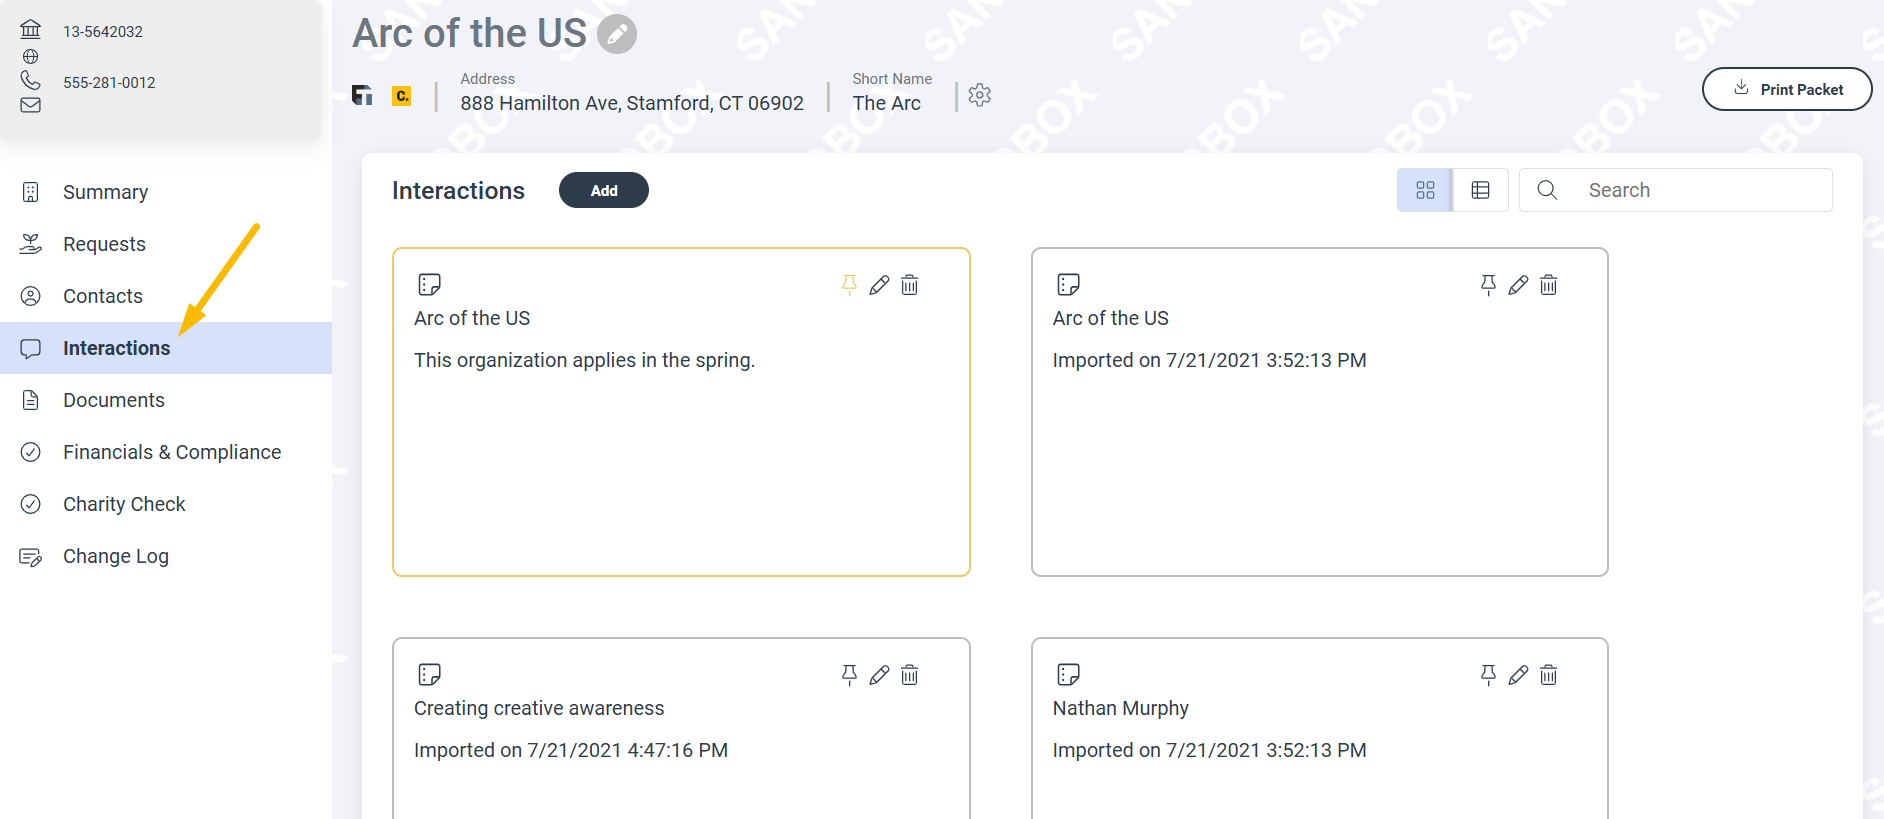Edit the Nathan Murphy note
Screen dimensions: 1884x819
(1518, 675)
